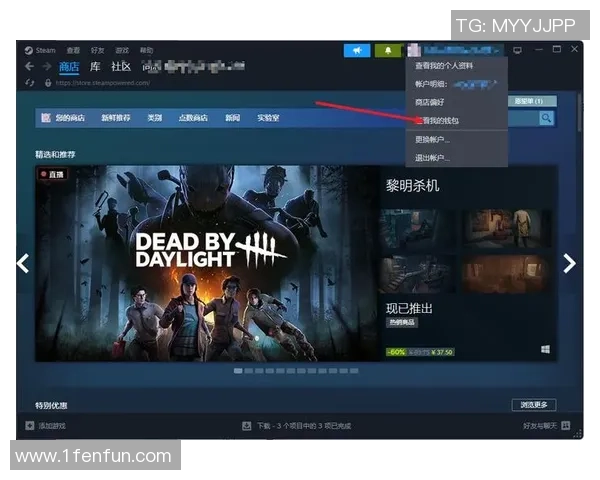Image resolution: width=600 pixels, height=480 pixels.
Task: Click the account avatar picture in the title bar
Action: tap(414, 51)
